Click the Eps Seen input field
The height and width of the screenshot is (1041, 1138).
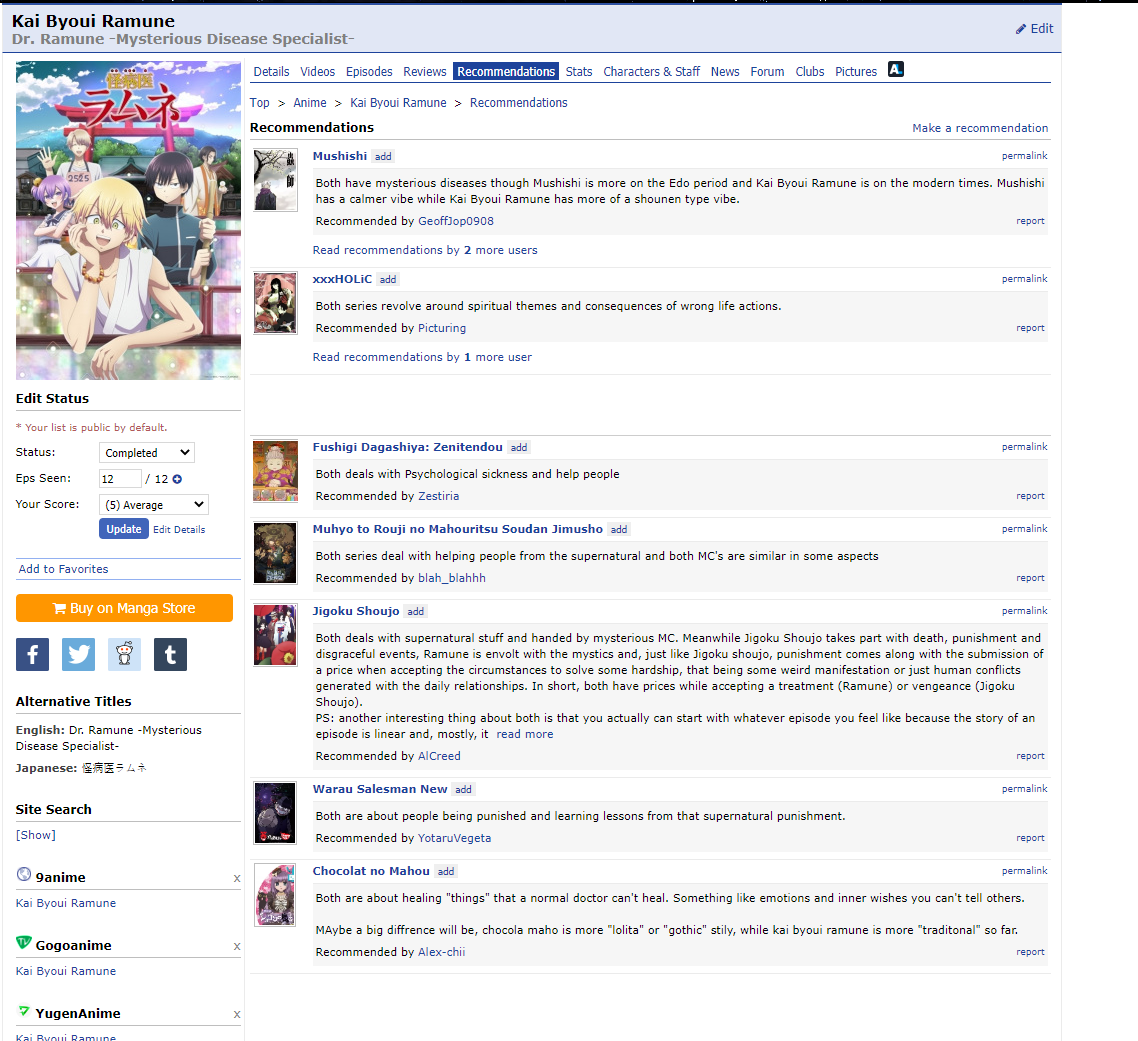click(x=120, y=479)
